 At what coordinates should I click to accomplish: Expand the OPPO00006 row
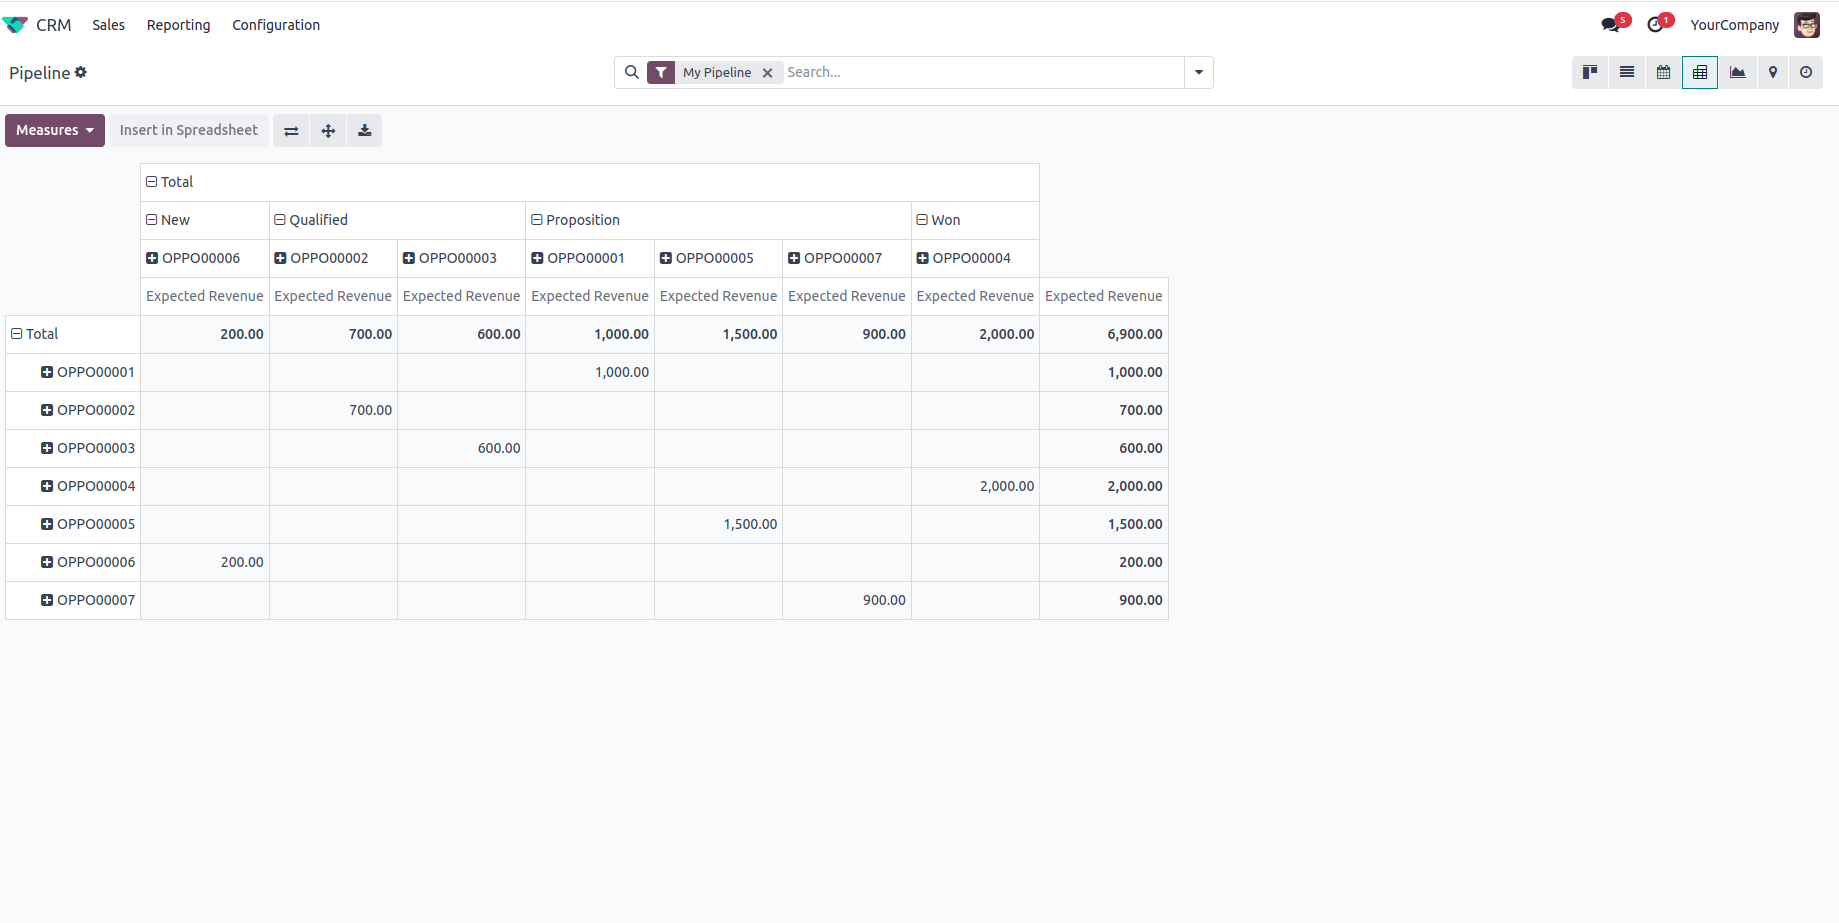pos(73,562)
